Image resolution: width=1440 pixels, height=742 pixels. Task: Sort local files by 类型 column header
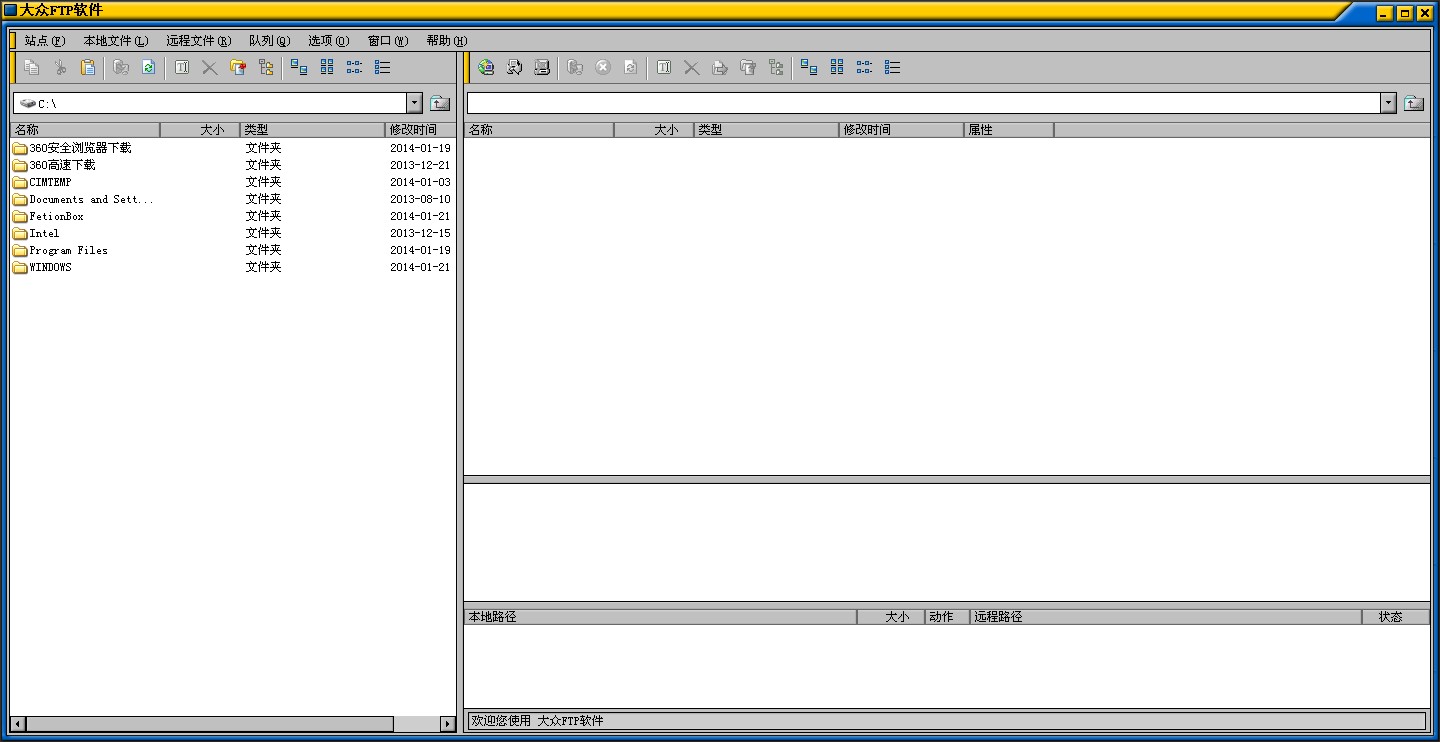pos(313,130)
